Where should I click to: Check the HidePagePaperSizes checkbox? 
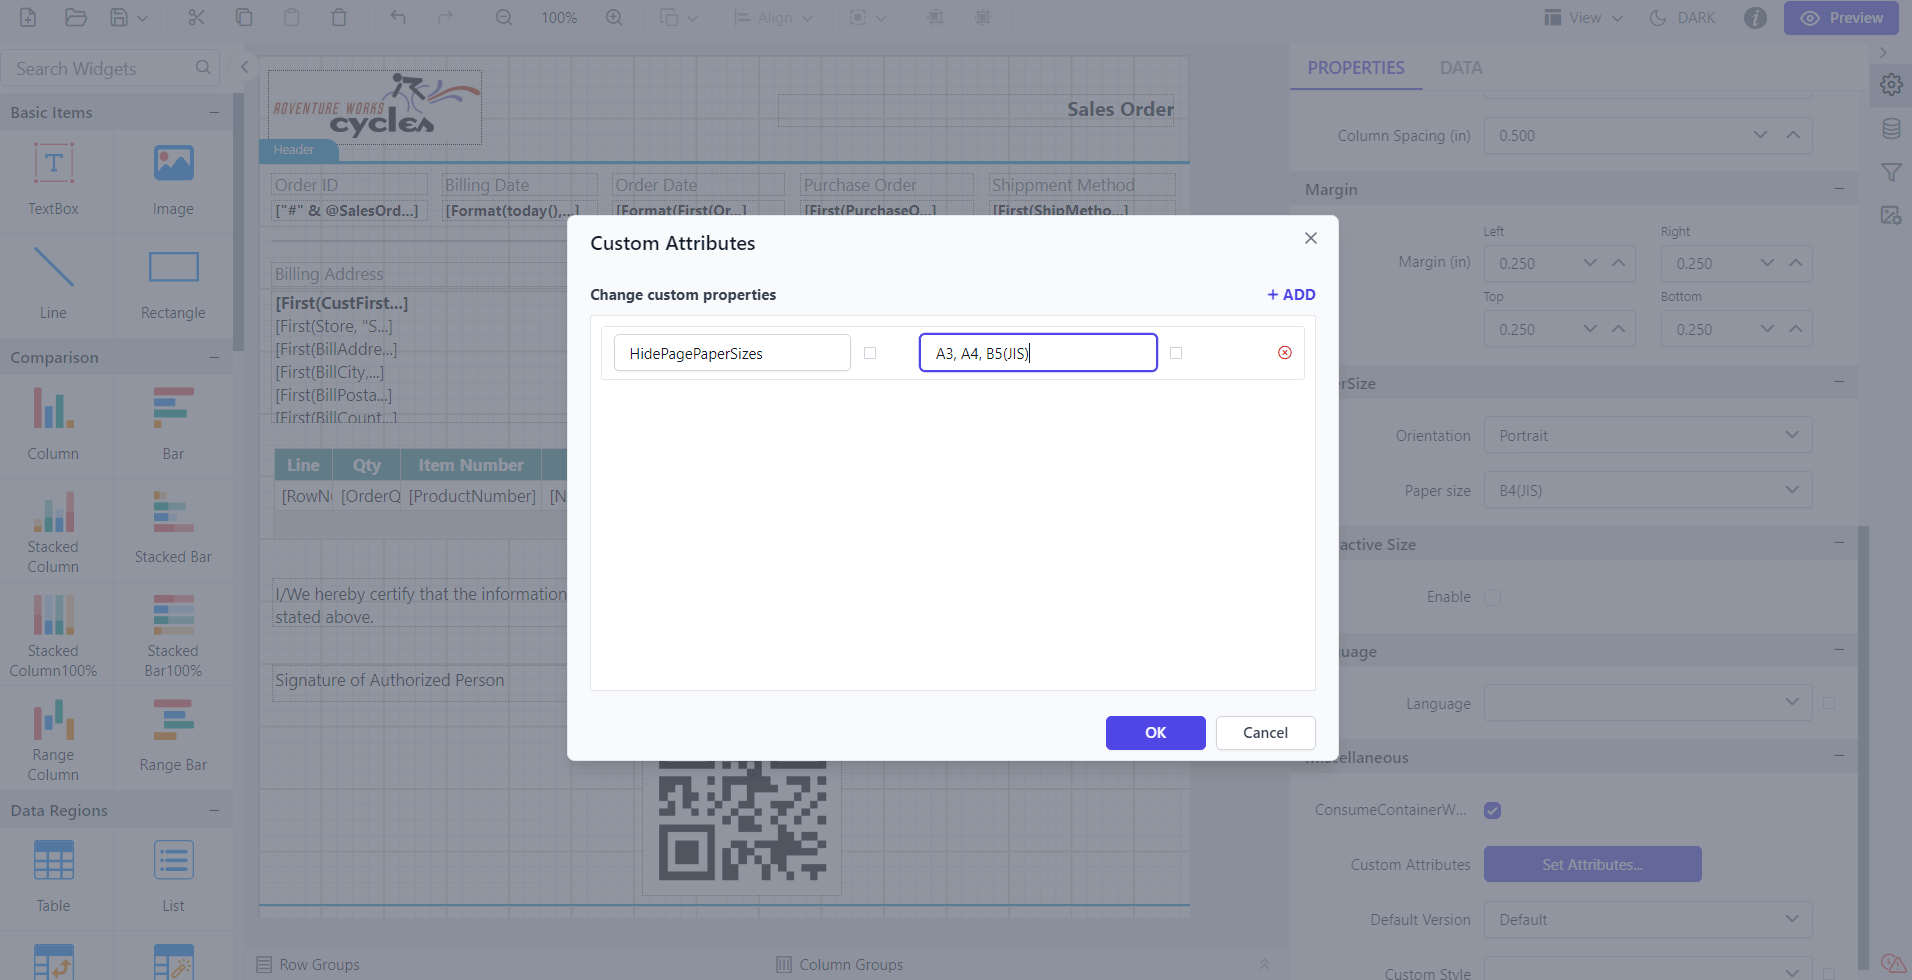click(x=870, y=352)
